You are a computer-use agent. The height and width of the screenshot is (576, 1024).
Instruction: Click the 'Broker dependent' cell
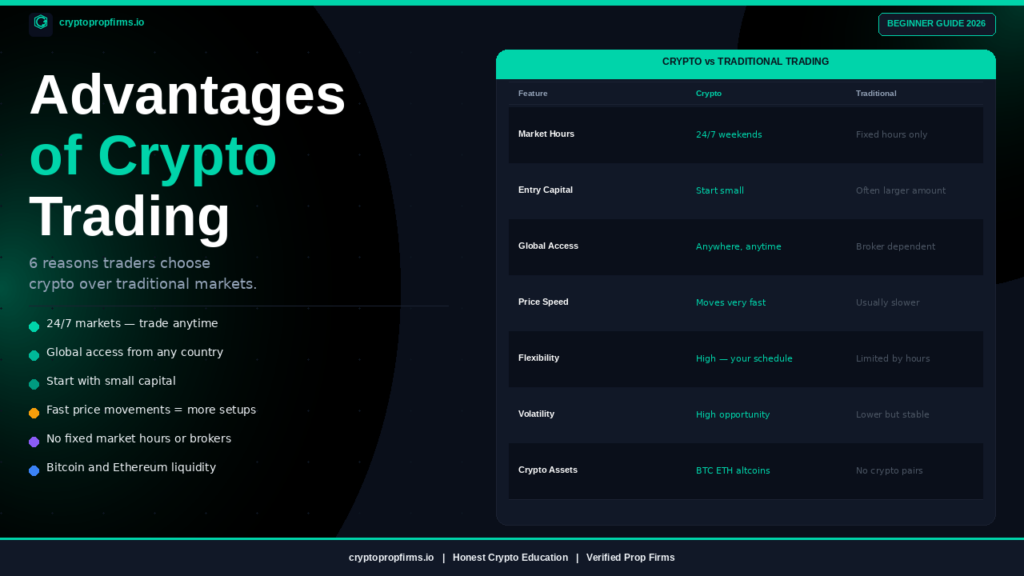point(895,247)
